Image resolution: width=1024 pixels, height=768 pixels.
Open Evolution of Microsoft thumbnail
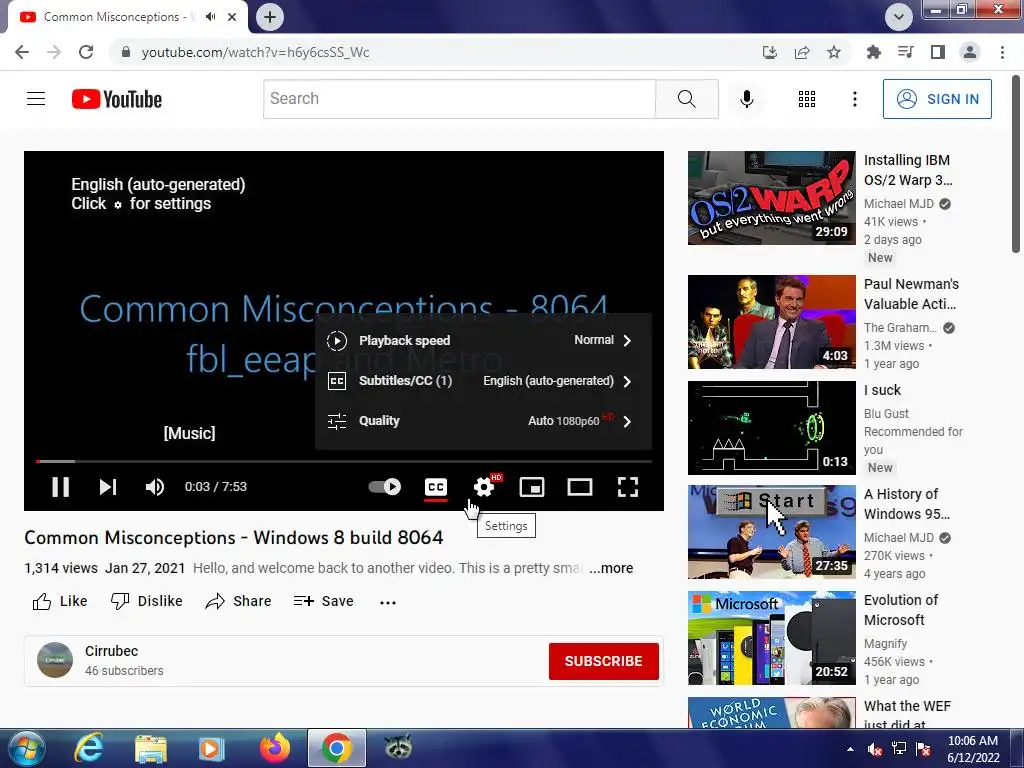coord(771,638)
